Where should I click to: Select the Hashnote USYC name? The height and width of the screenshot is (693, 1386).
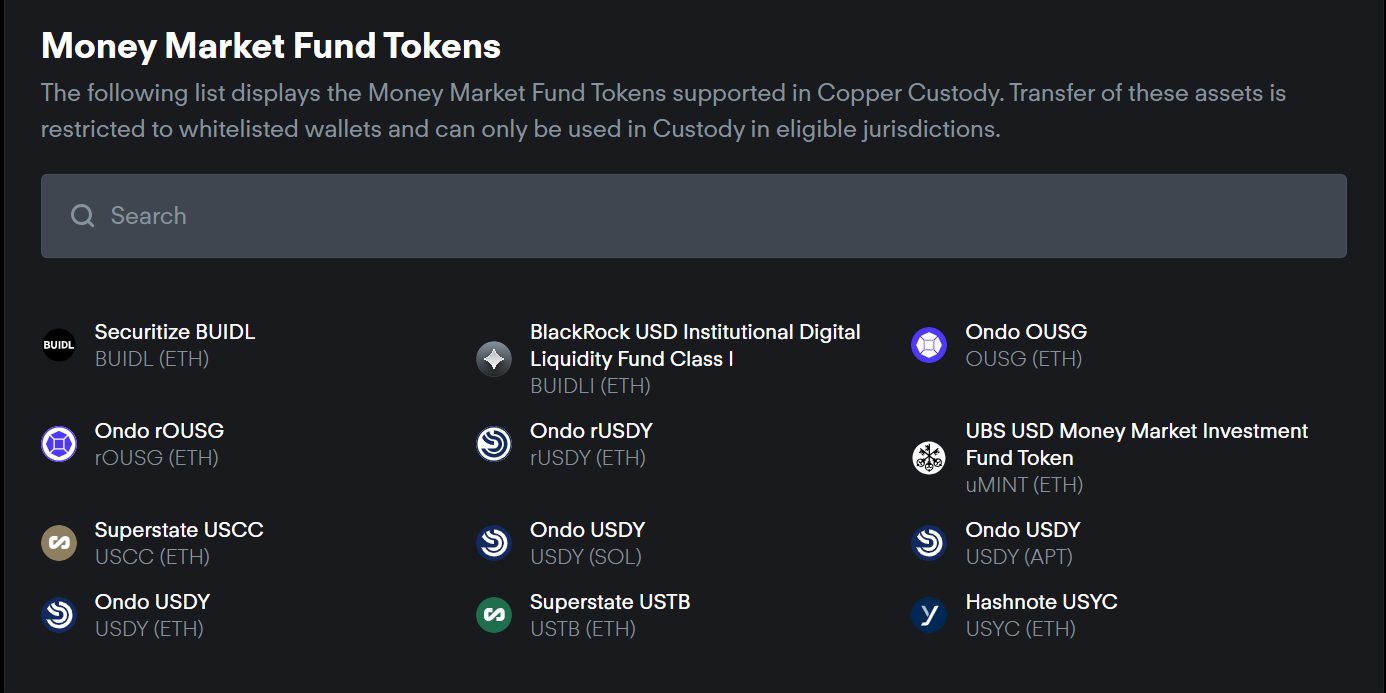click(1041, 602)
